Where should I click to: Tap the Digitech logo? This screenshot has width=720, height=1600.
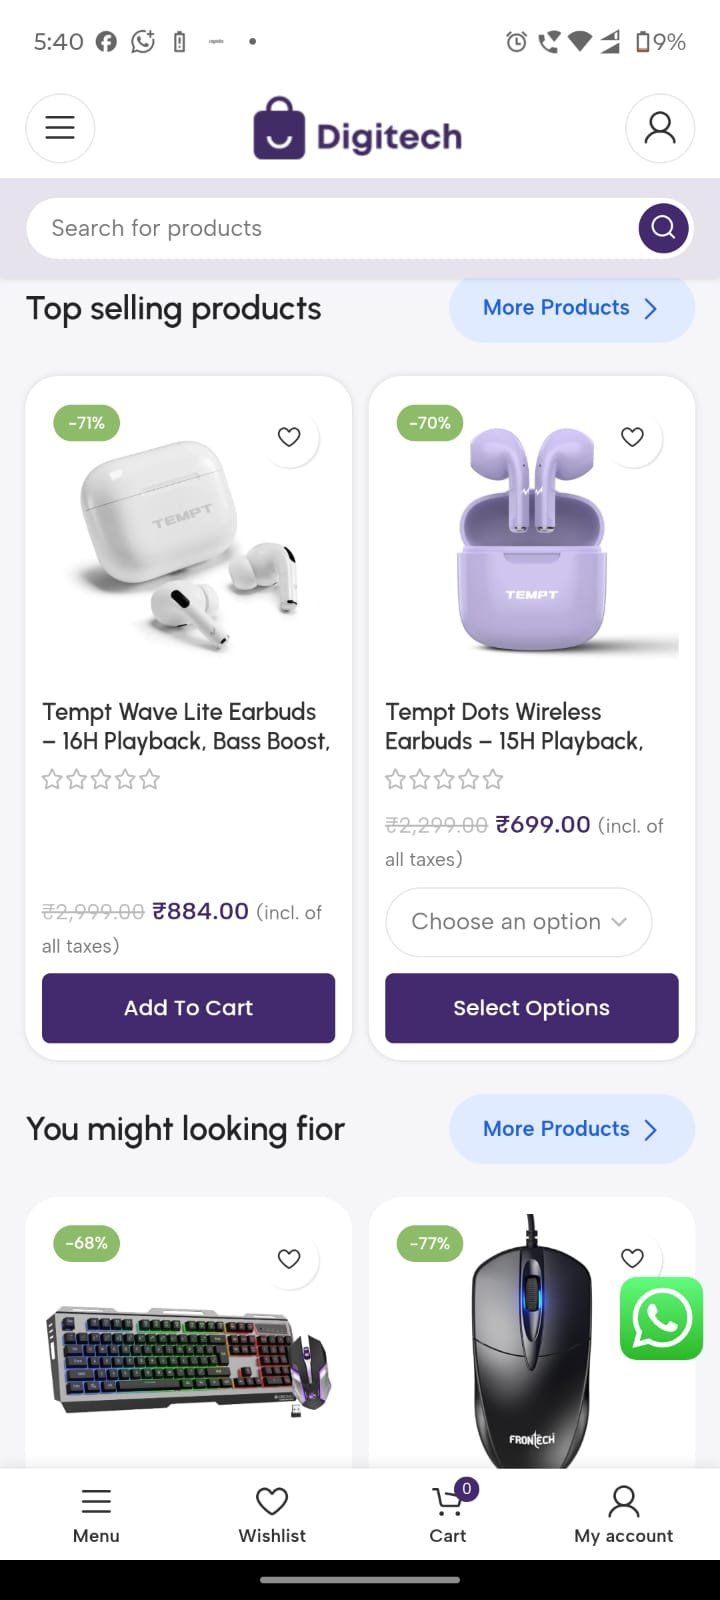(x=358, y=130)
